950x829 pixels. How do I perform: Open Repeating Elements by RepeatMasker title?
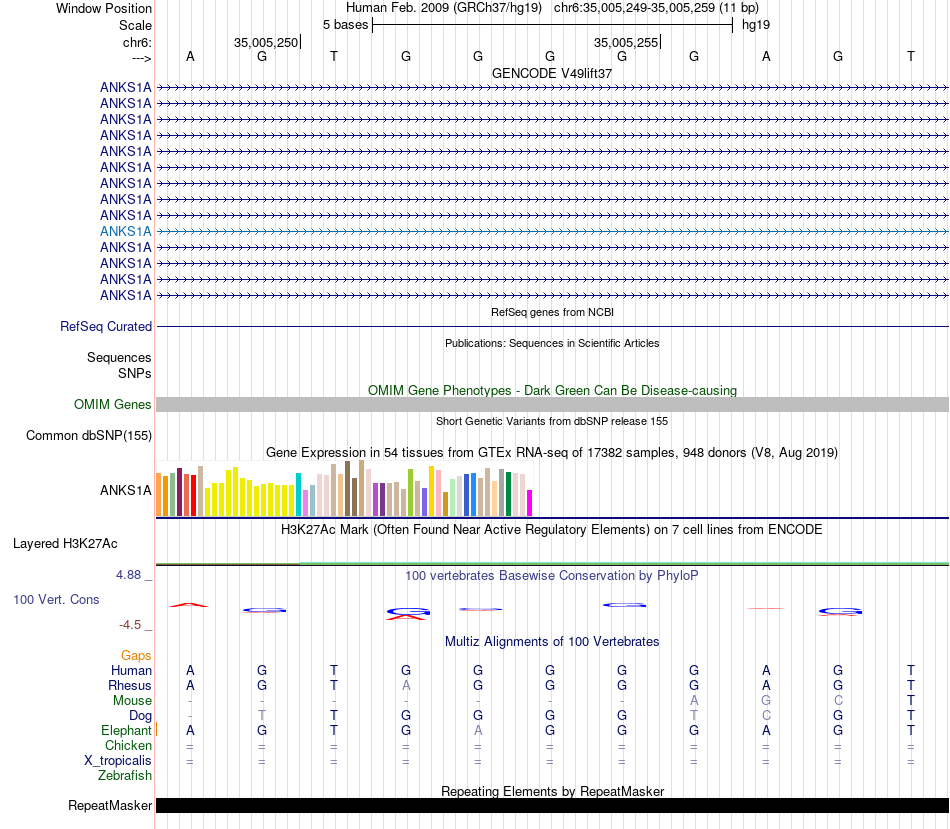pos(552,791)
